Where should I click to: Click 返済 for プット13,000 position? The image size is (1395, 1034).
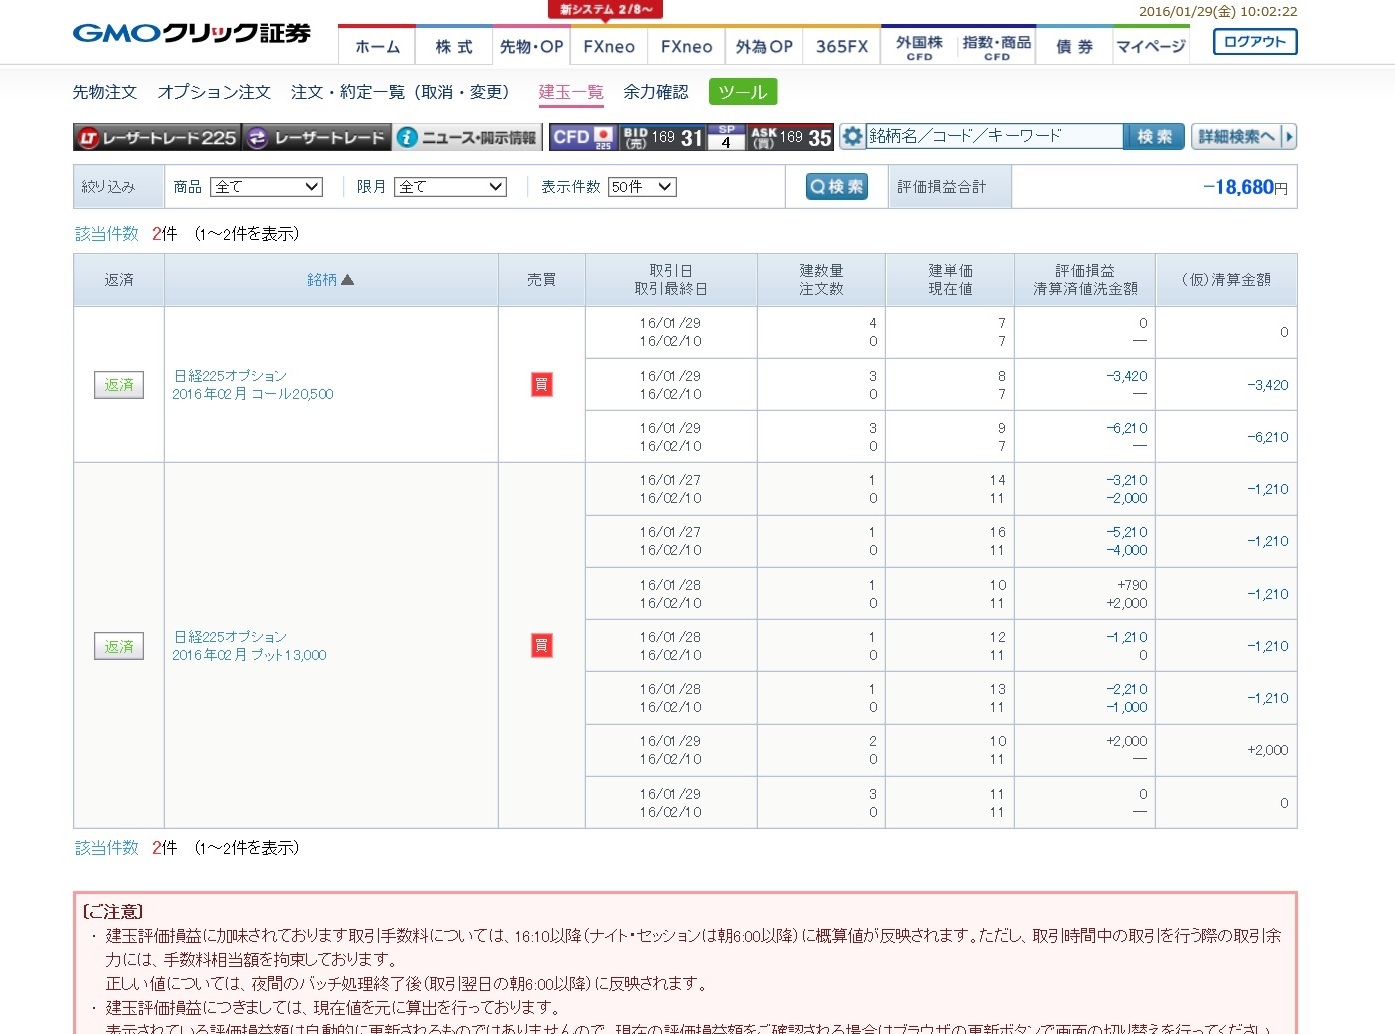pyautogui.click(x=119, y=646)
